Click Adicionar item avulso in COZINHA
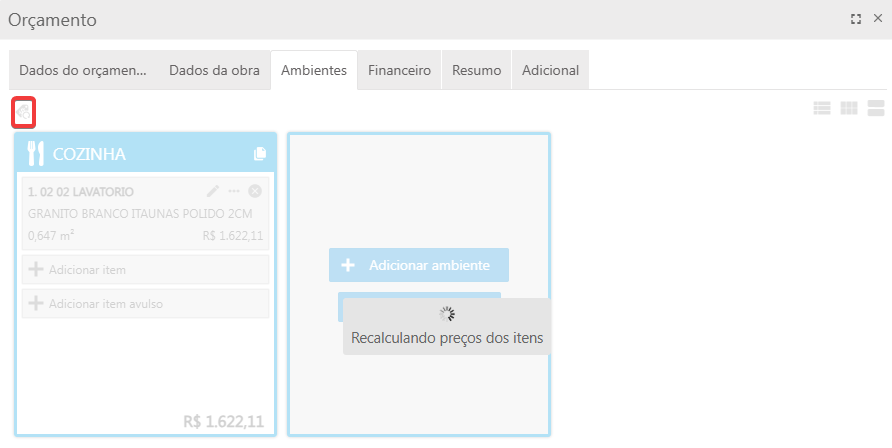The height and width of the screenshot is (448, 892). coord(145,303)
